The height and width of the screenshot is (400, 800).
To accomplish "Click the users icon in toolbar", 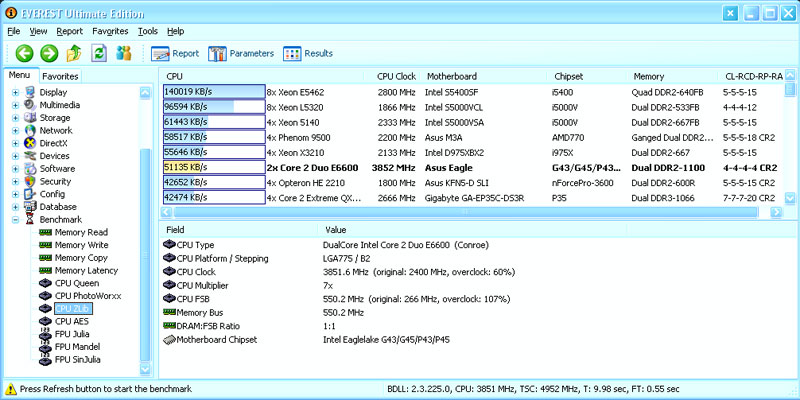I will click(x=124, y=53).
